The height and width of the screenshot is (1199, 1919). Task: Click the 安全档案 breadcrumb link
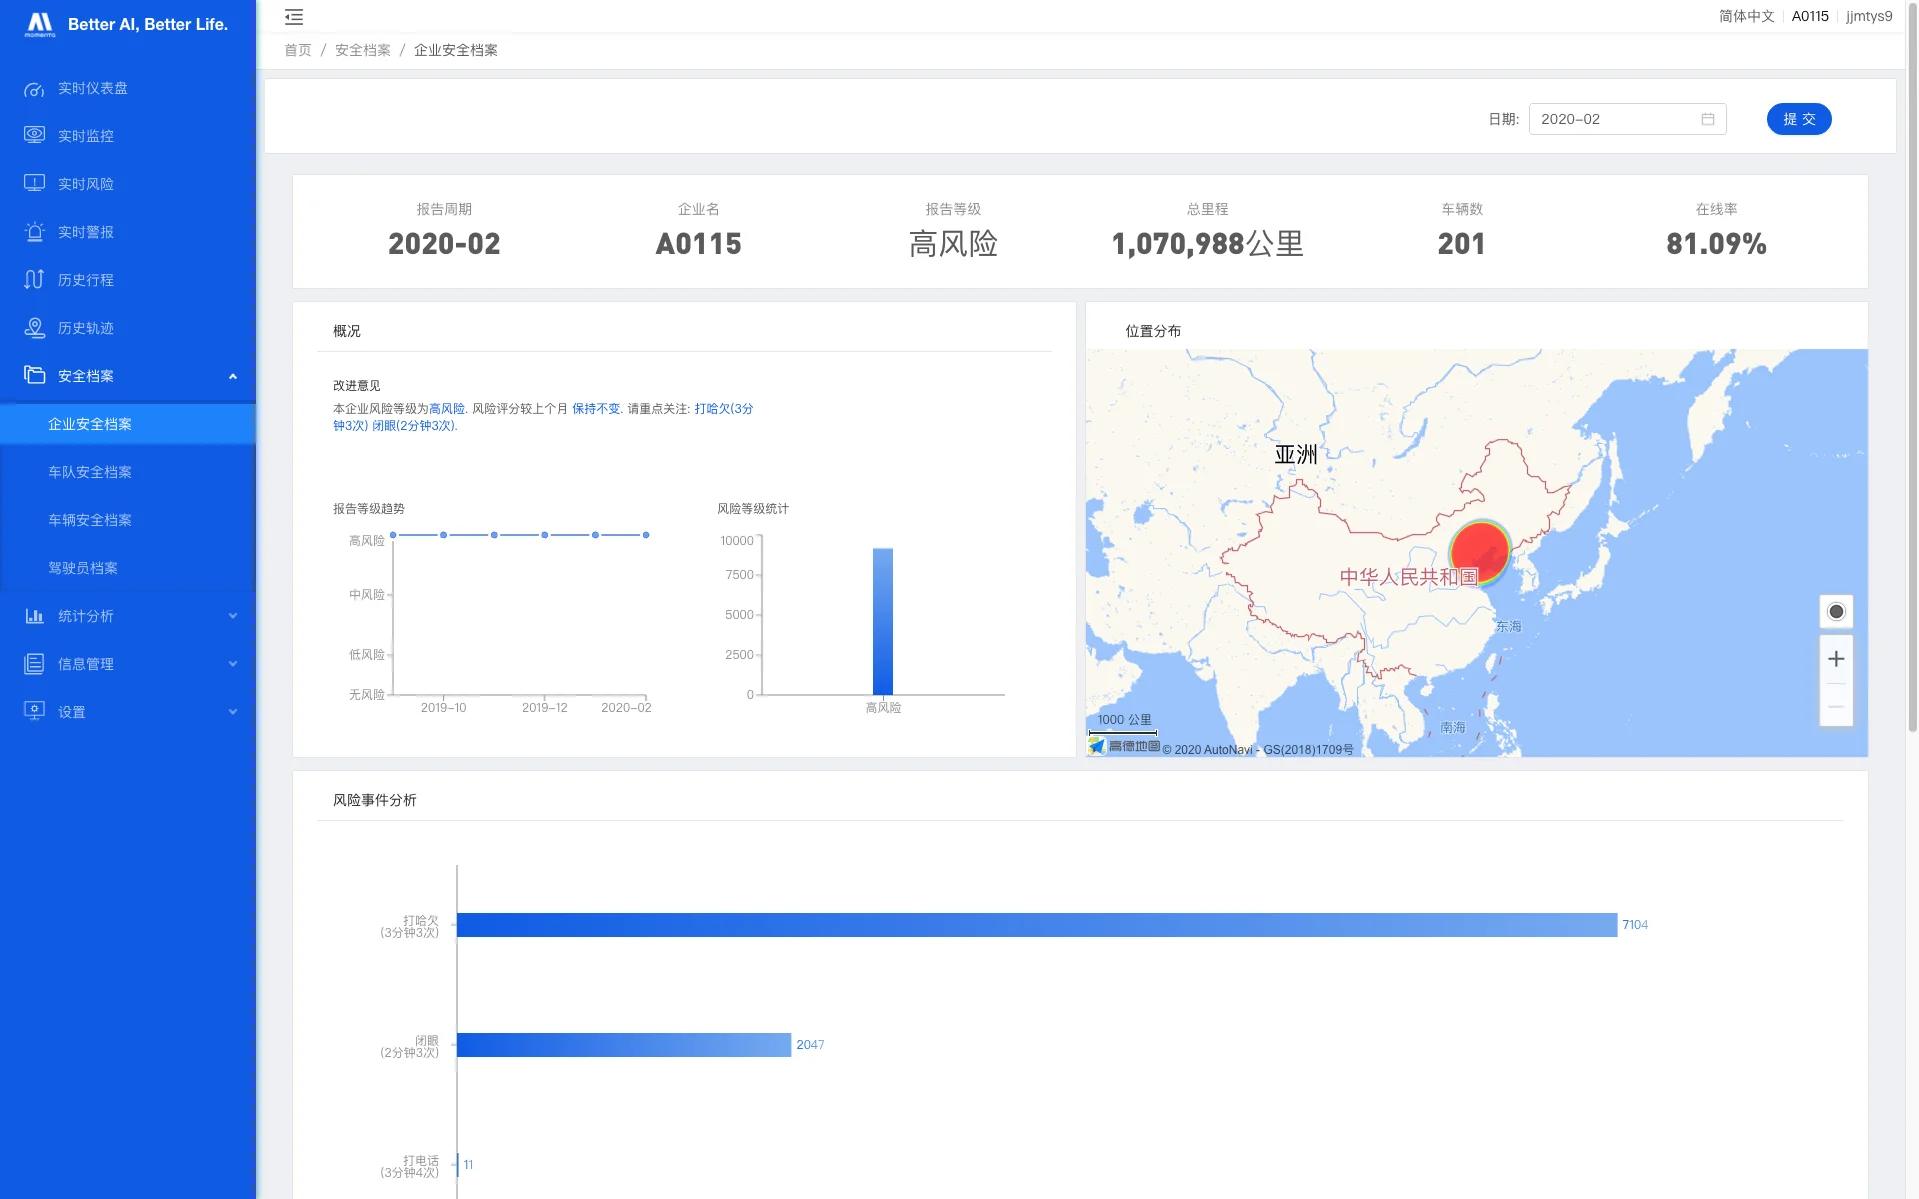[363, 50]
